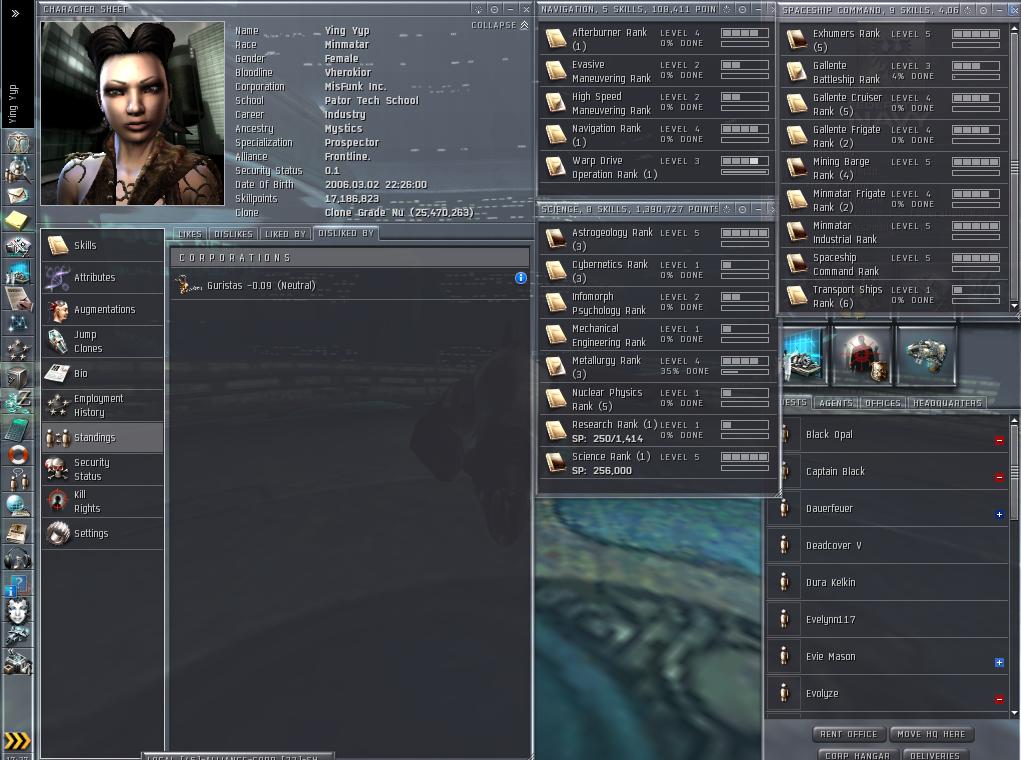Switch to the Likes tab
This screenshot has width=1021, height=760.
pos(189,234)
